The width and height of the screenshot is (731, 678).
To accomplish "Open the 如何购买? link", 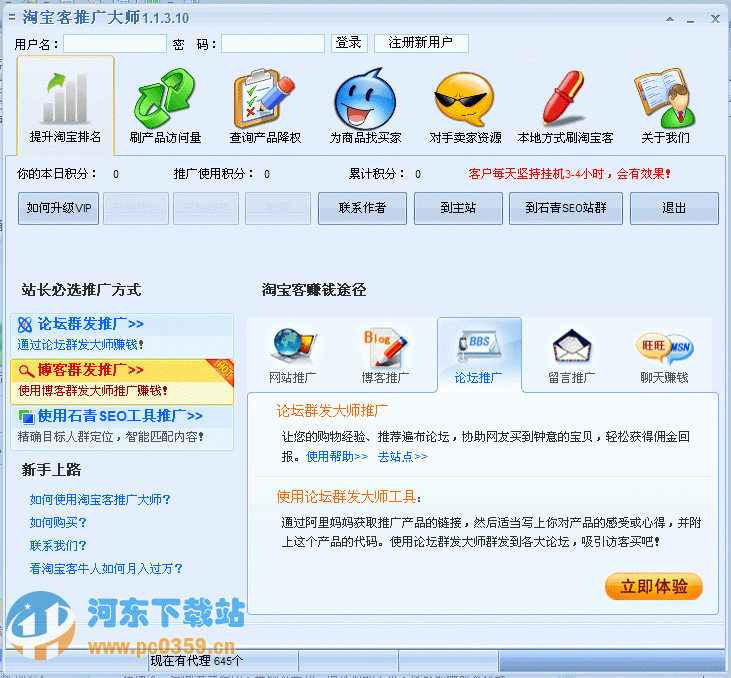I will click(58, 523).
